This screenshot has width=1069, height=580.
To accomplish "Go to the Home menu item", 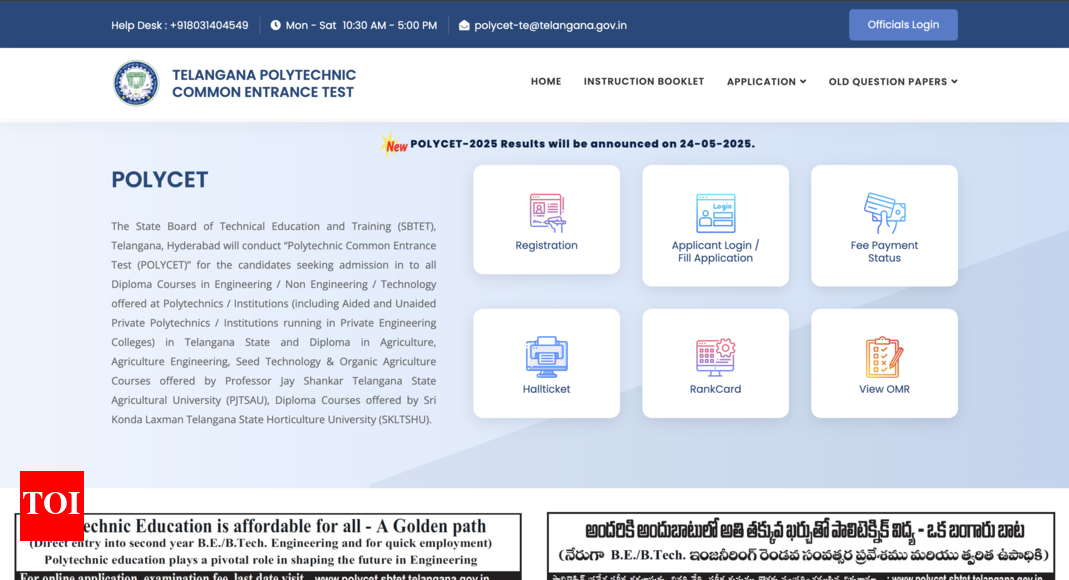I will (x=546, y=81).
